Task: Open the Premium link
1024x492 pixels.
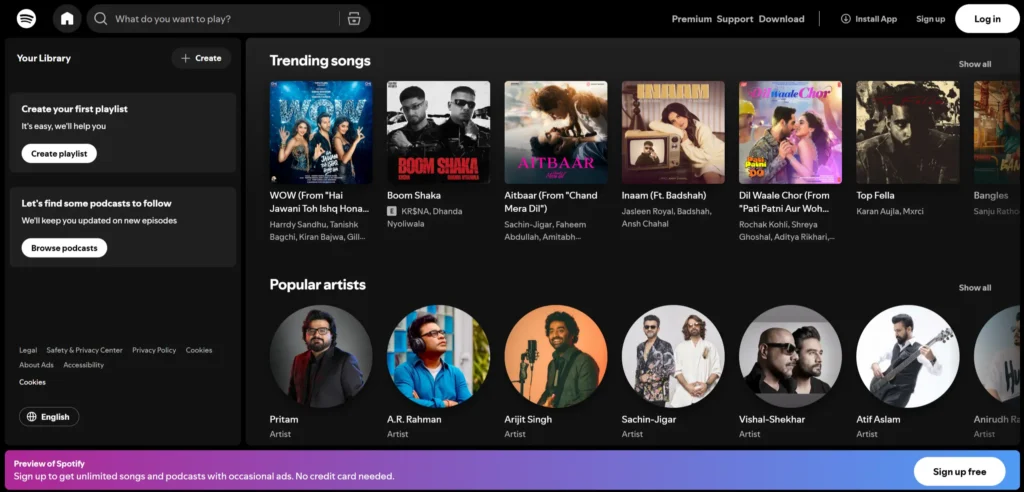Action: [692, 19]
